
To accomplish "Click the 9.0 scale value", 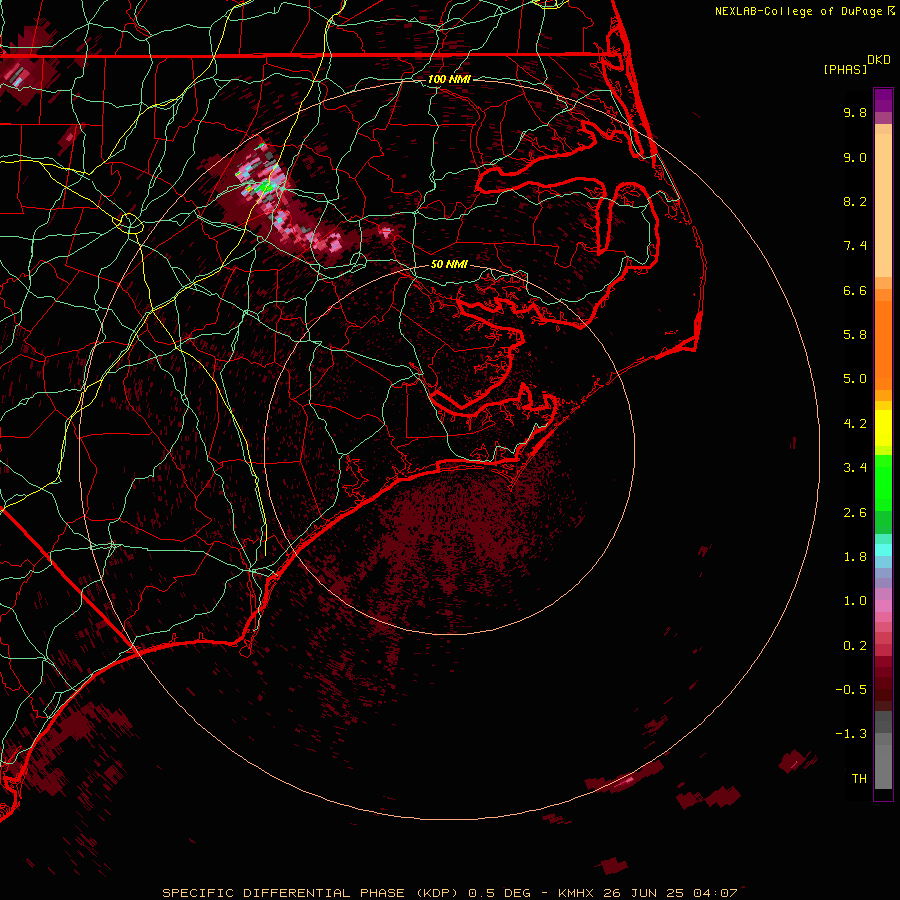I will coord(855,157).
